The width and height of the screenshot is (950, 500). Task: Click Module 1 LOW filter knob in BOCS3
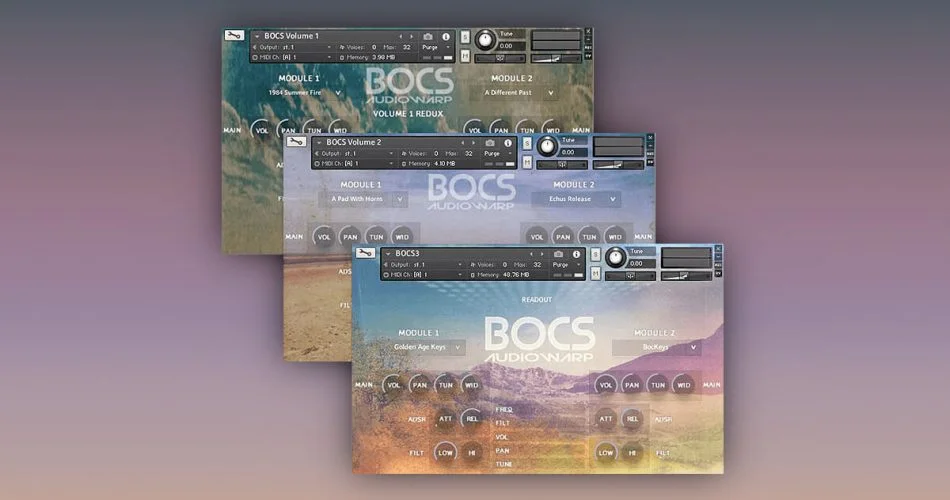[445, 453]
